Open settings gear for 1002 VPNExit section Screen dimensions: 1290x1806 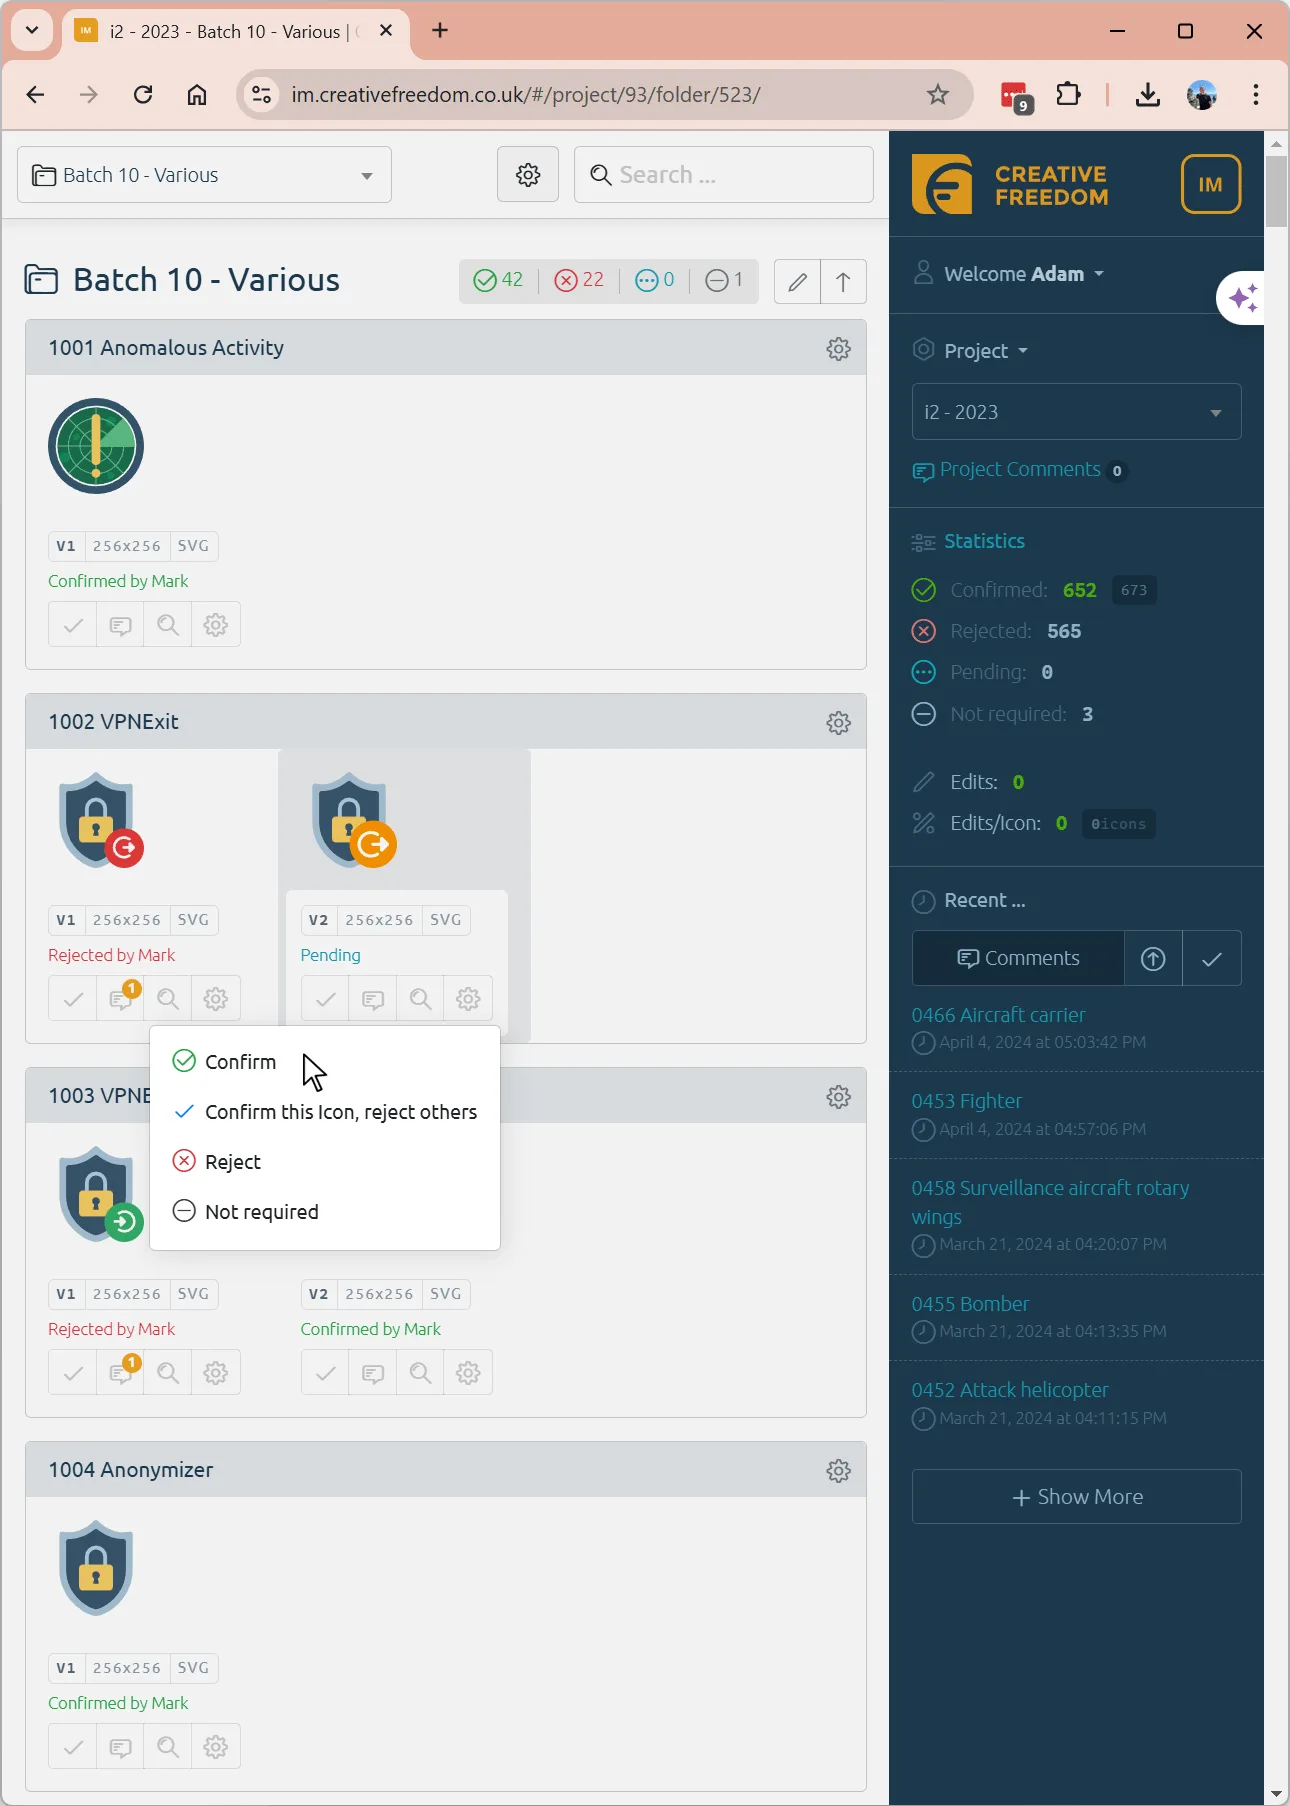[x=838, y=722]
